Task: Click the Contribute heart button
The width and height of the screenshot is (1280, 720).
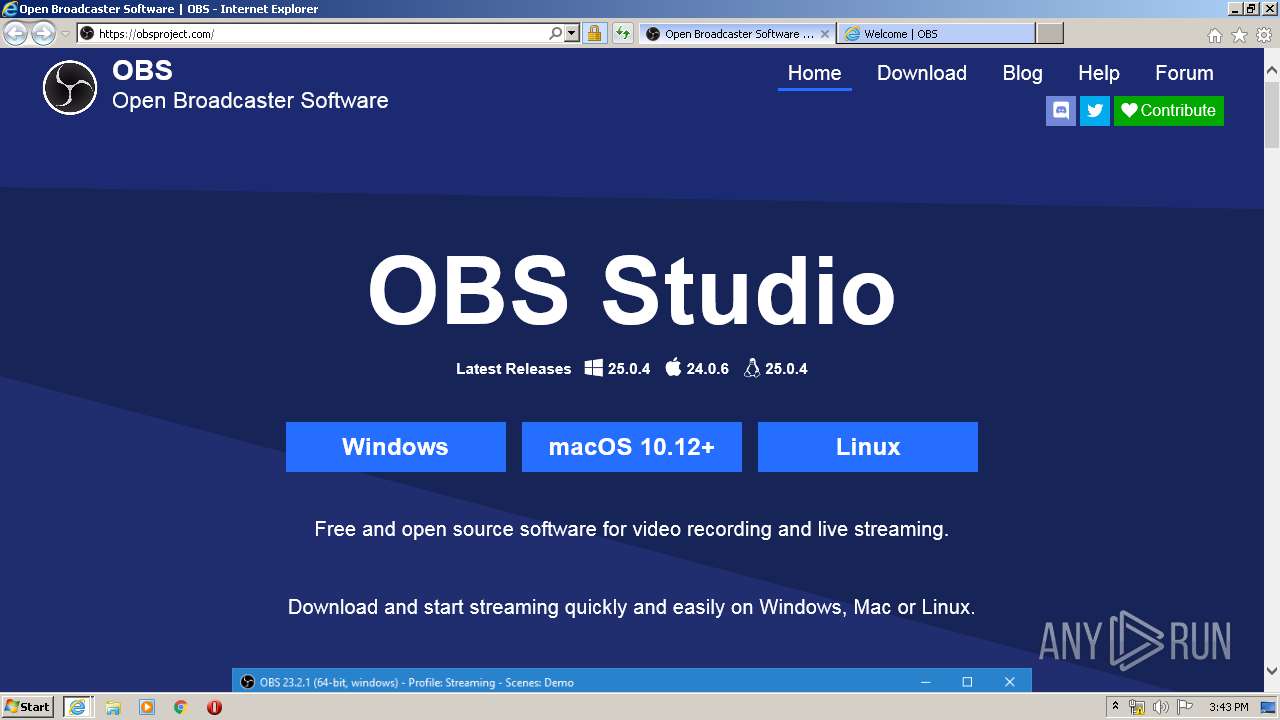Action: tap(1168, 111)
